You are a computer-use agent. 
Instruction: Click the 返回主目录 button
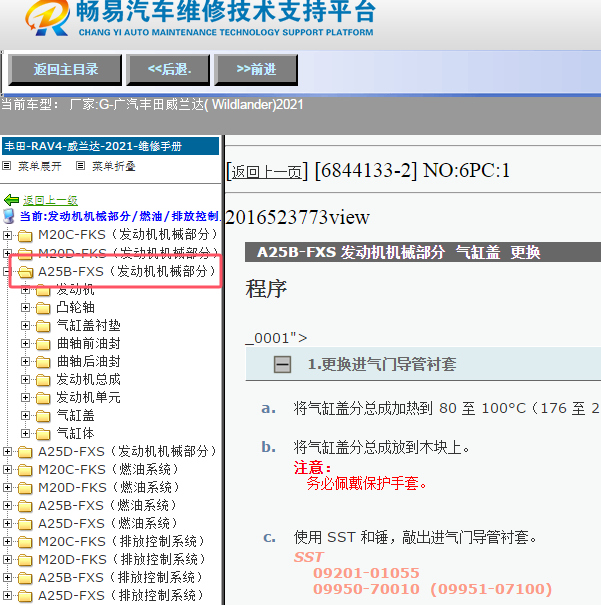coord(65,70)
